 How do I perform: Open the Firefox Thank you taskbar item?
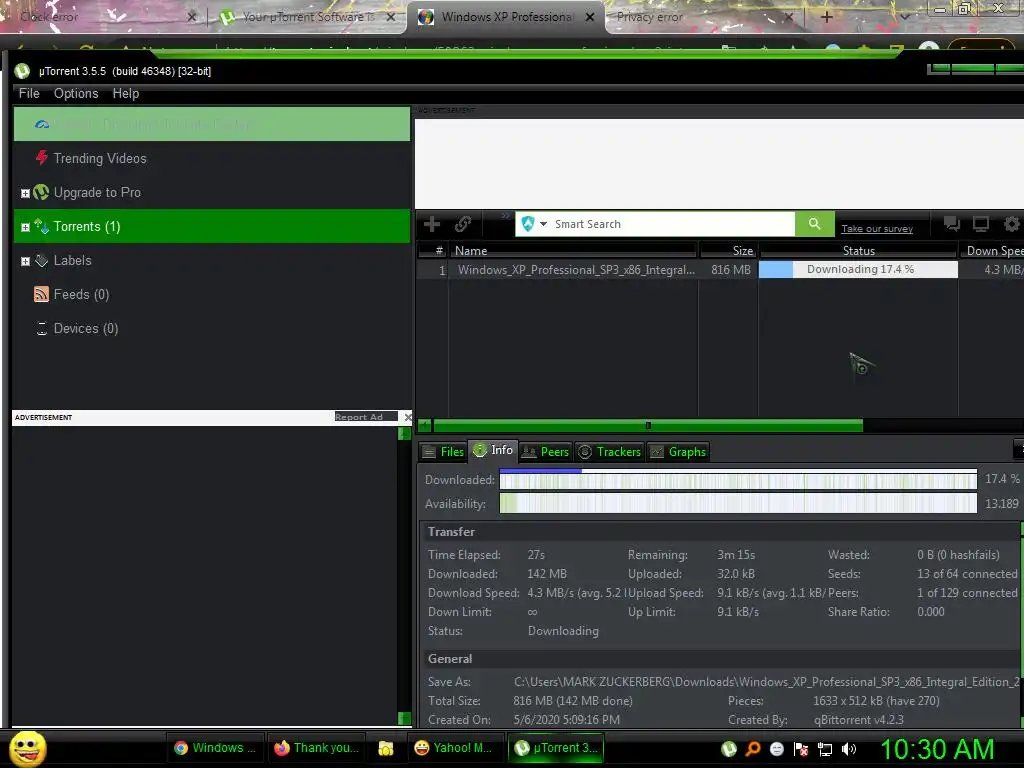coord(317,748)
